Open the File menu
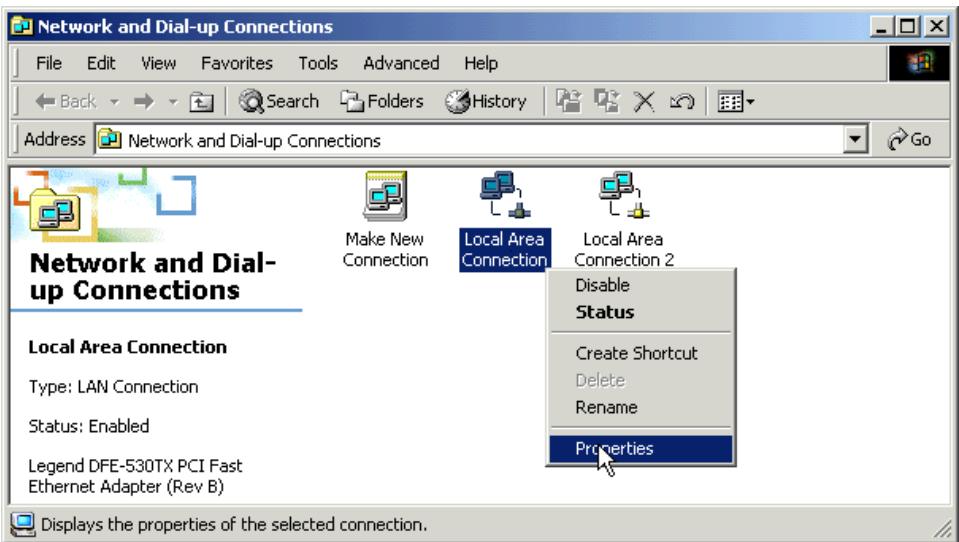Image resolution: width=959 pixels, height=542 pixels. (x=48, y=63)
